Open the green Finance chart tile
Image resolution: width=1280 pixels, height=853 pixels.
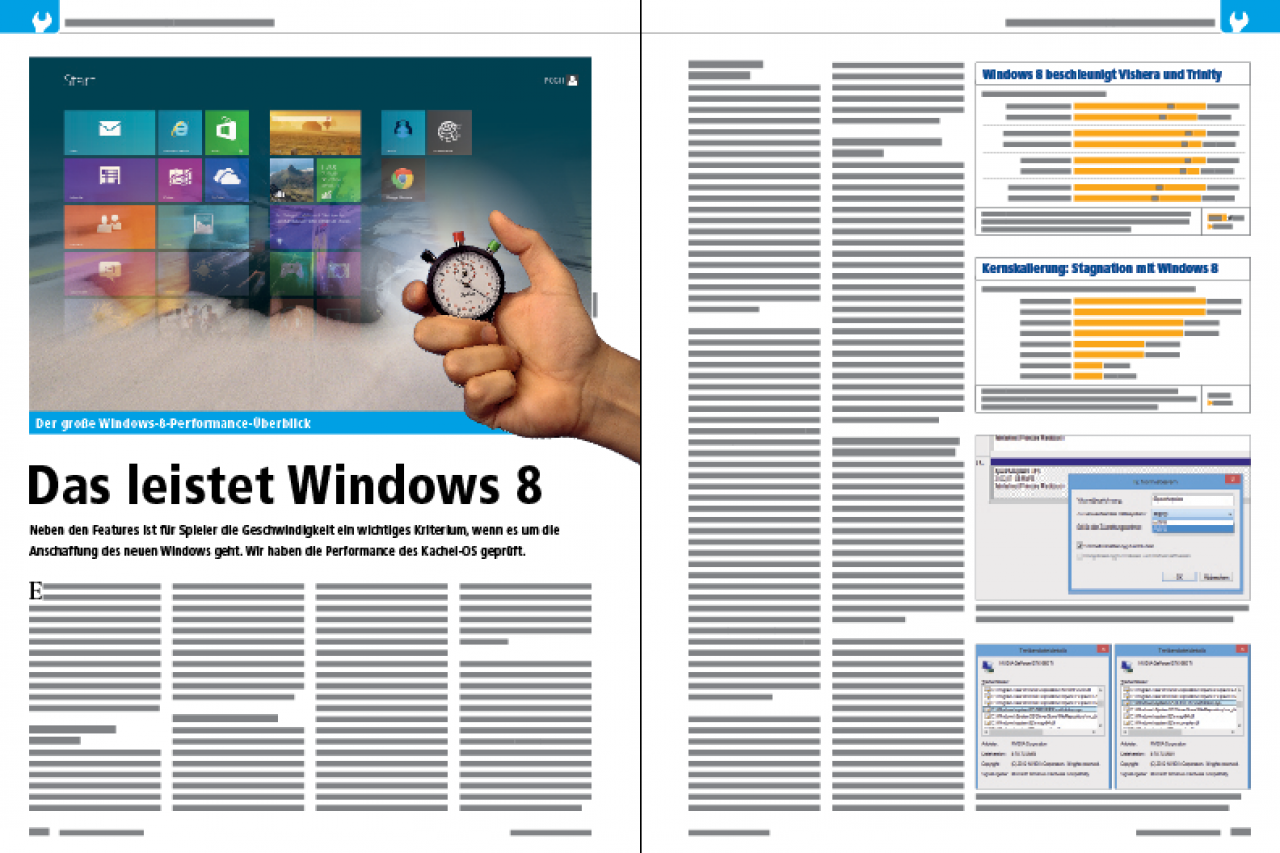click(x=339, y=180)
